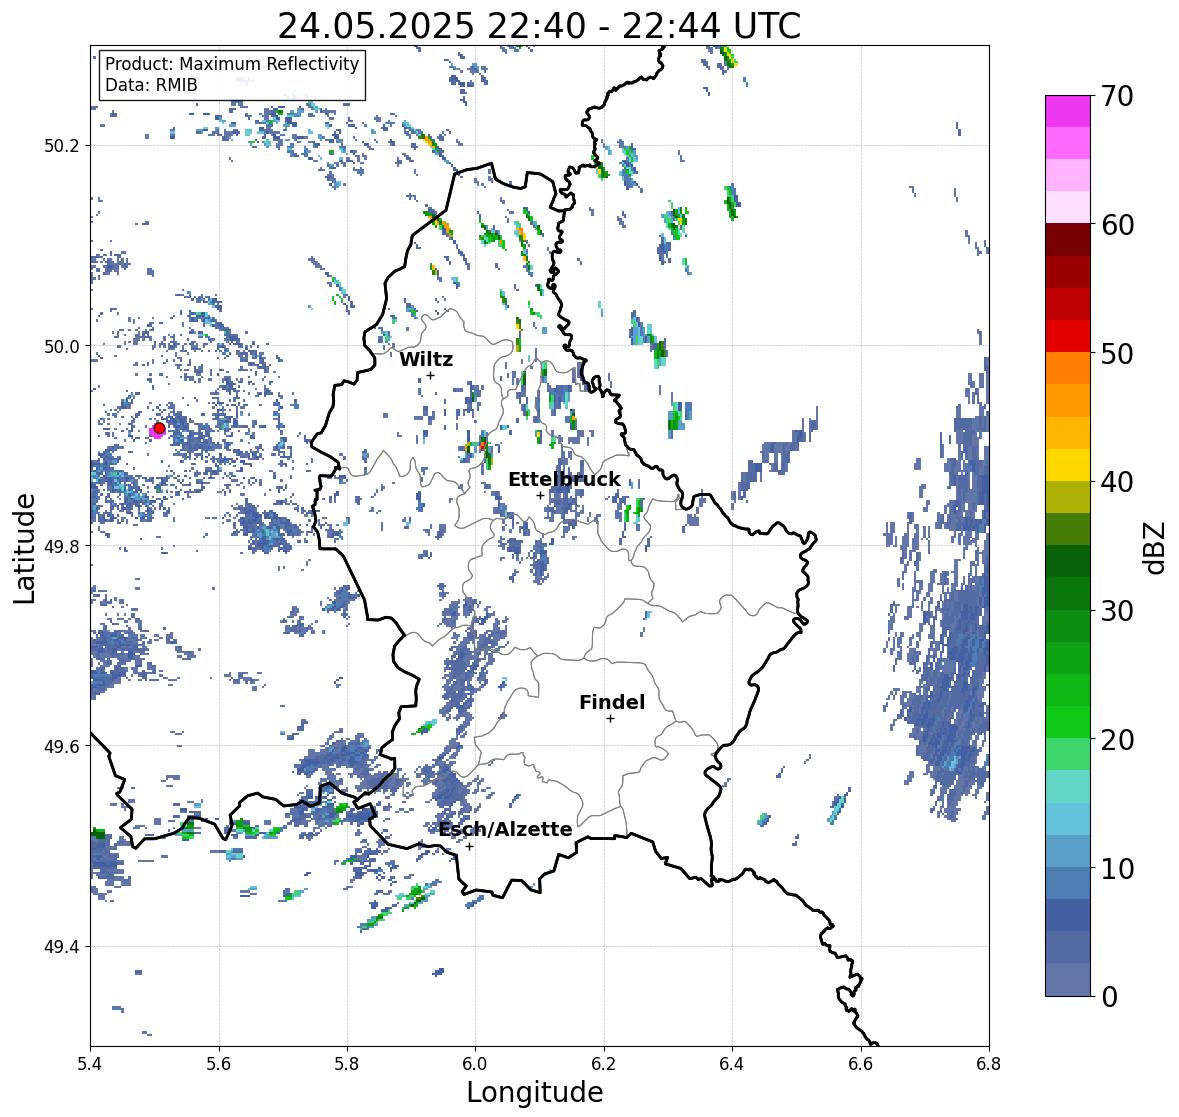This screenshot has width=1179, height=1117.
Task: Click the 'Product: Maximum Reflectivity' legend text
Action: point(232,64)
